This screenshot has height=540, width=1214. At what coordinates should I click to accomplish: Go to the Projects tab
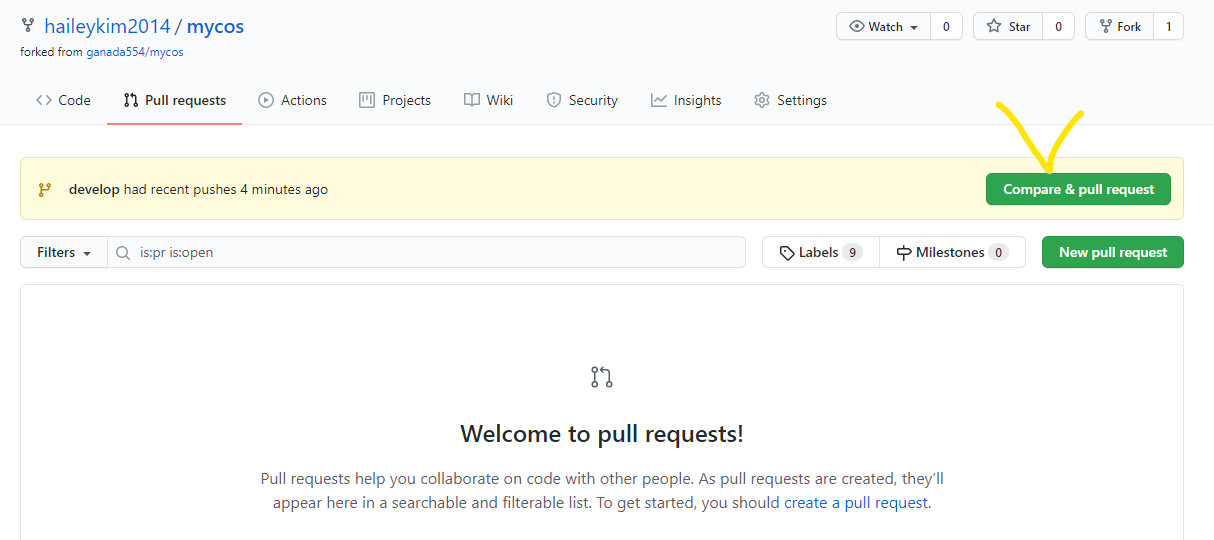(x=395, y=100)
